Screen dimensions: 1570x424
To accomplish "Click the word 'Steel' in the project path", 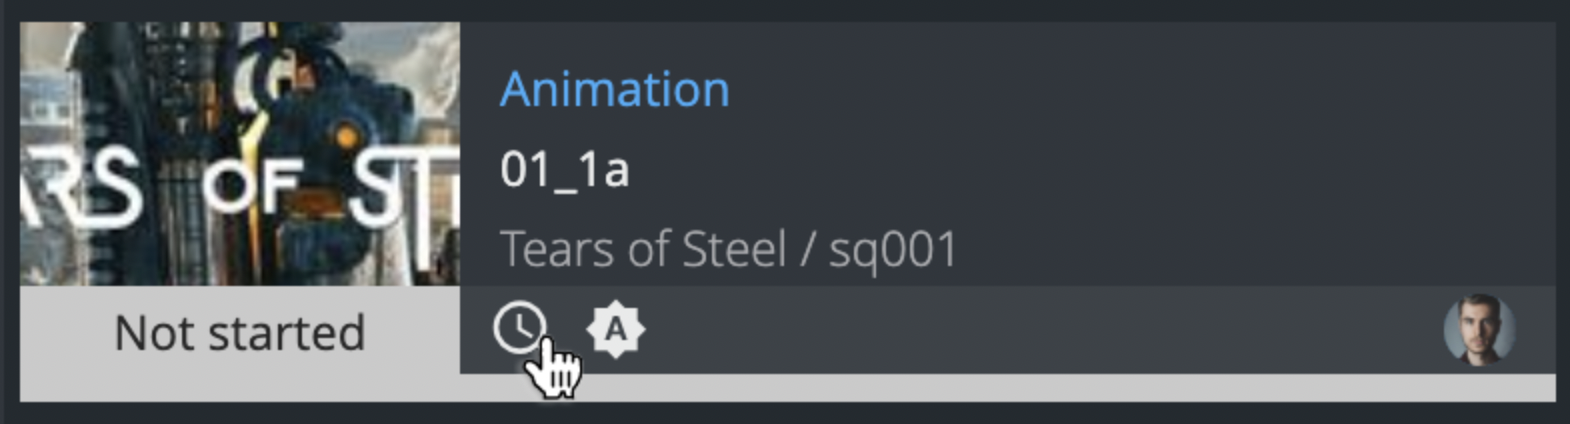I will pos(734,249).
